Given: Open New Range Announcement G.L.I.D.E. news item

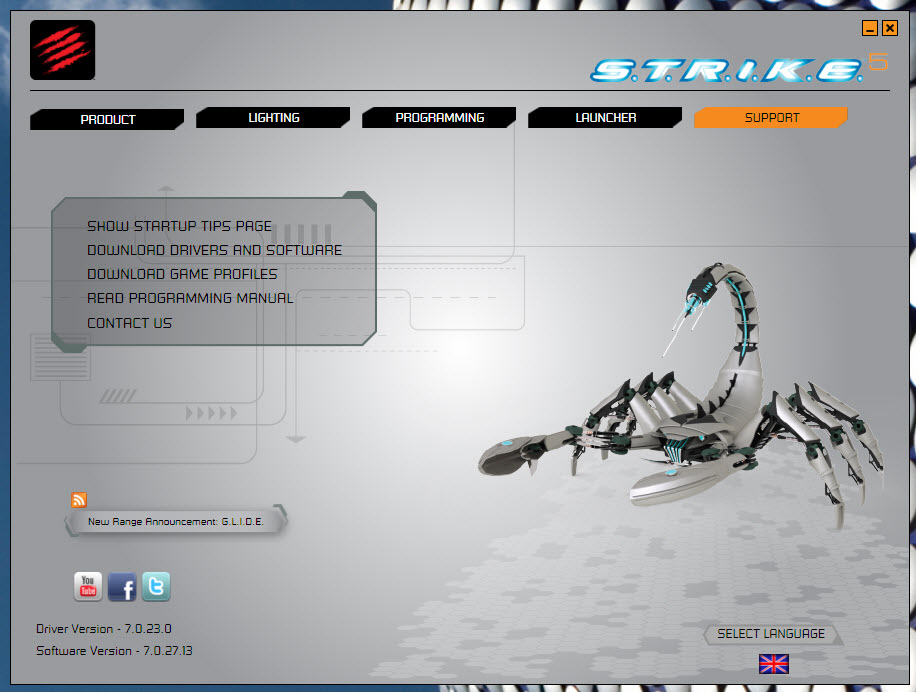Looking at the screenshot, I should pyautogui.click(x=176, y=521).
